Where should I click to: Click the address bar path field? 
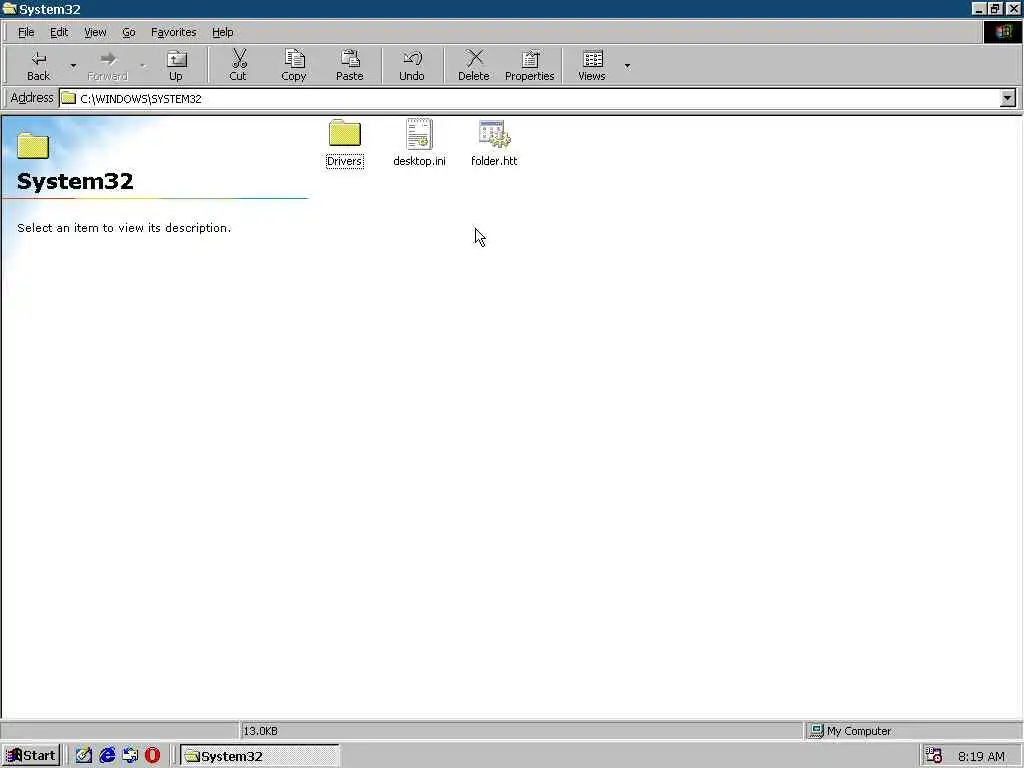[529, 99]
